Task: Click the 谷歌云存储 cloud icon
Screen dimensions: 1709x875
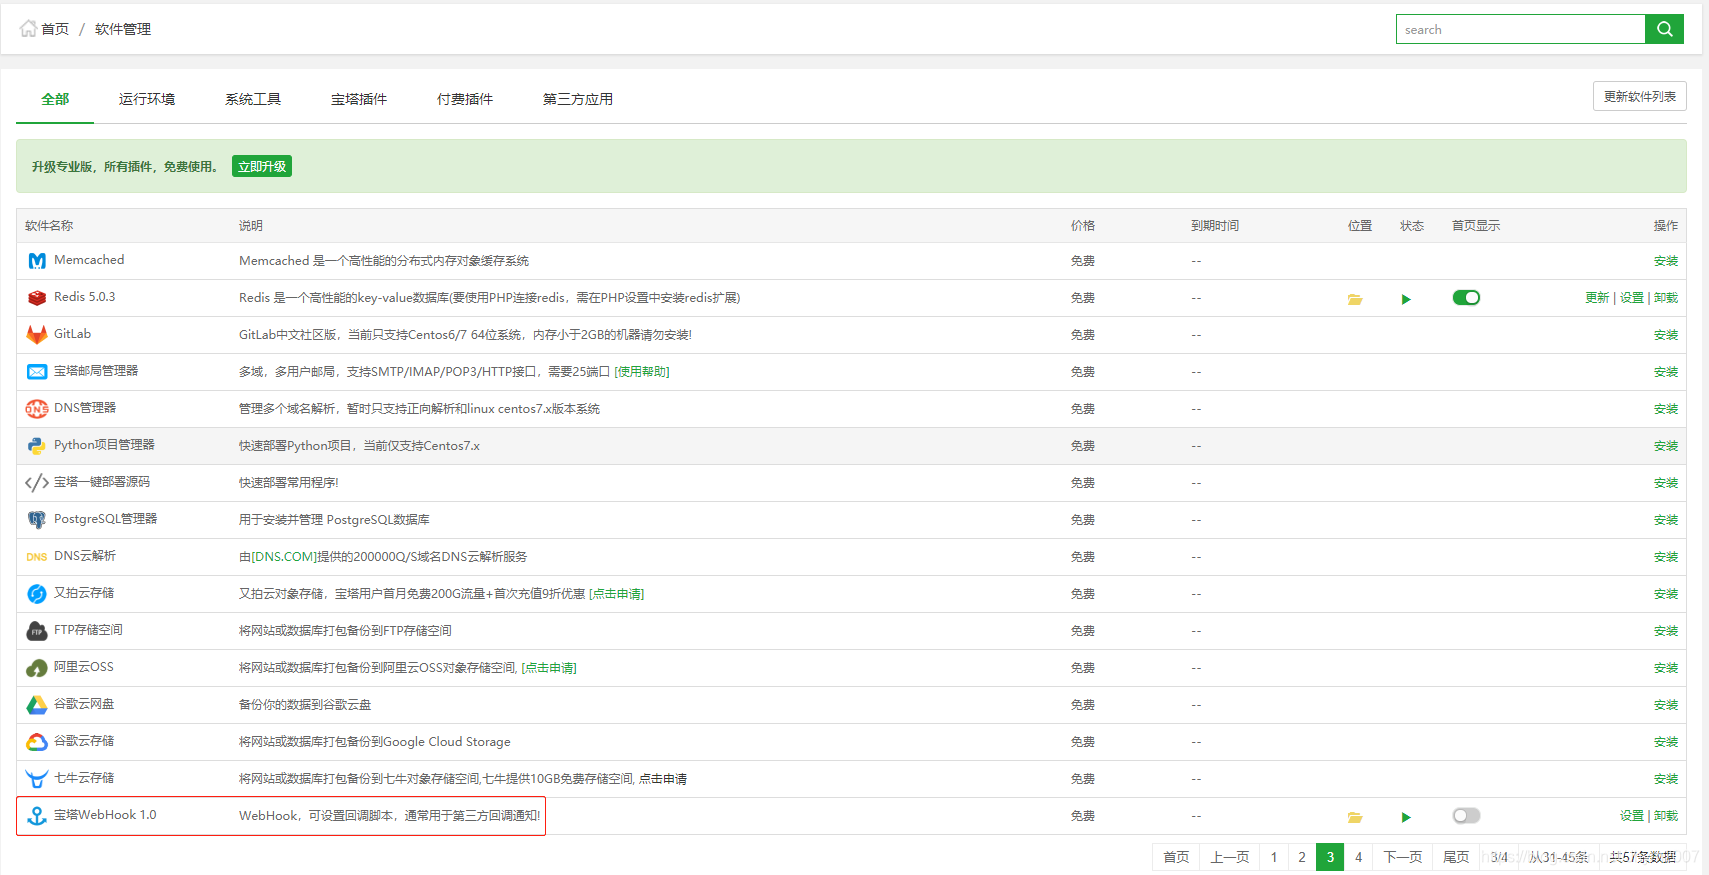Action: tap(37, 742)
